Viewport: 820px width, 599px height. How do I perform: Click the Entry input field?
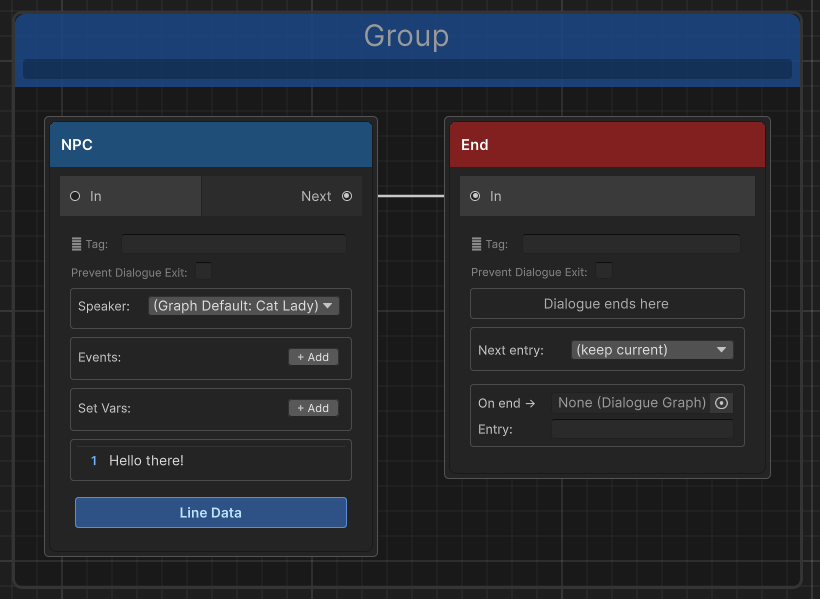point(642,430)
